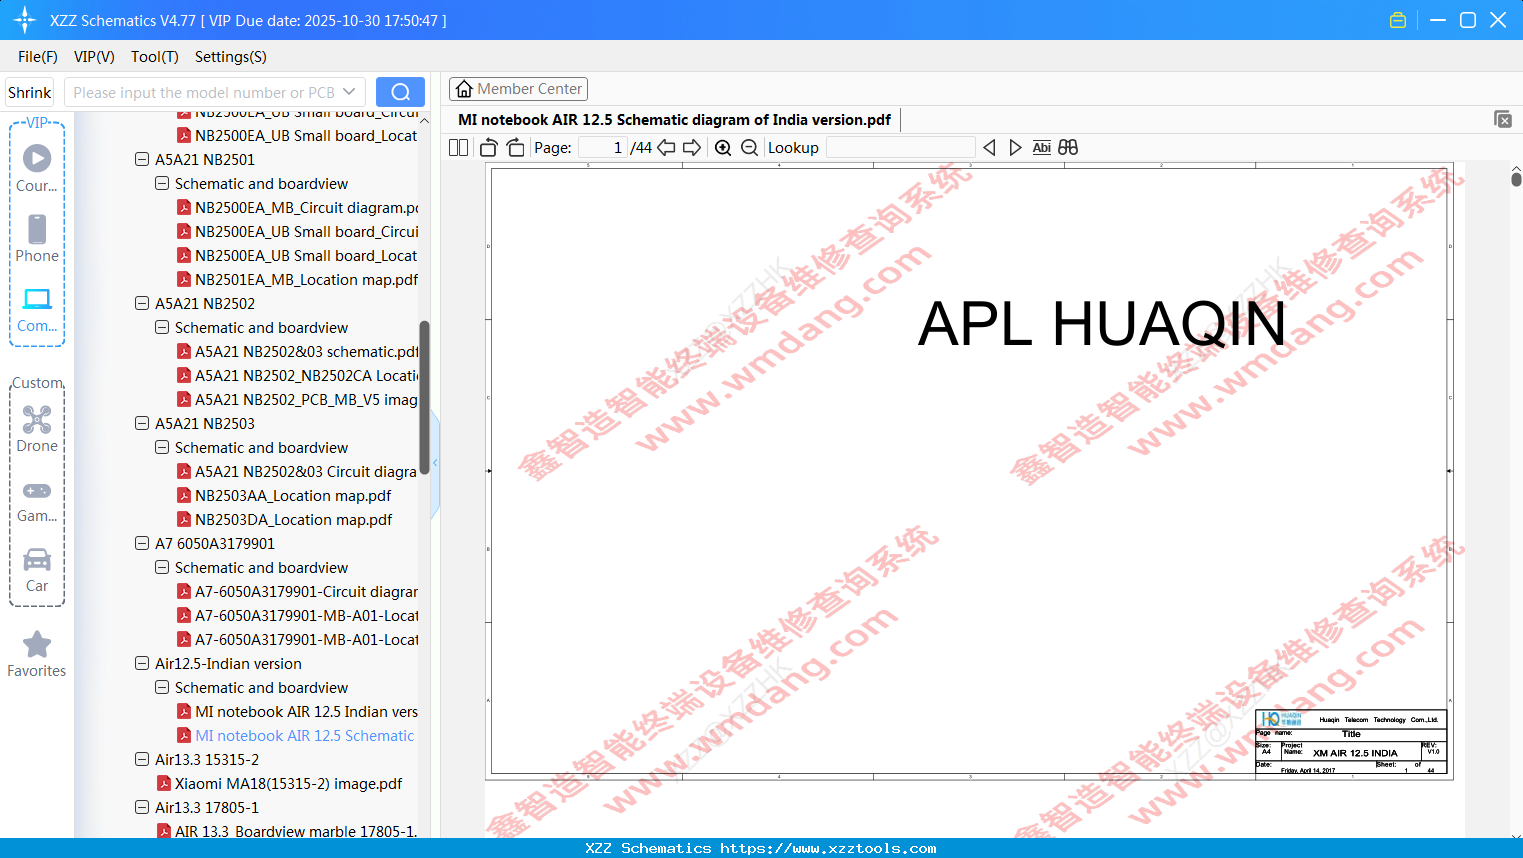
Task: Collapse the A7 6050A3179901 node
Action: (142, 543)
